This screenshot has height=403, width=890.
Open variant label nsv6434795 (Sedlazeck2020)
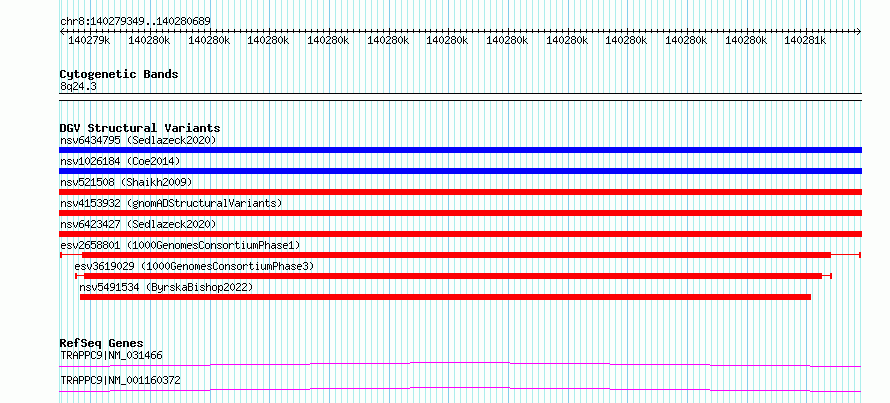[138, 140]
